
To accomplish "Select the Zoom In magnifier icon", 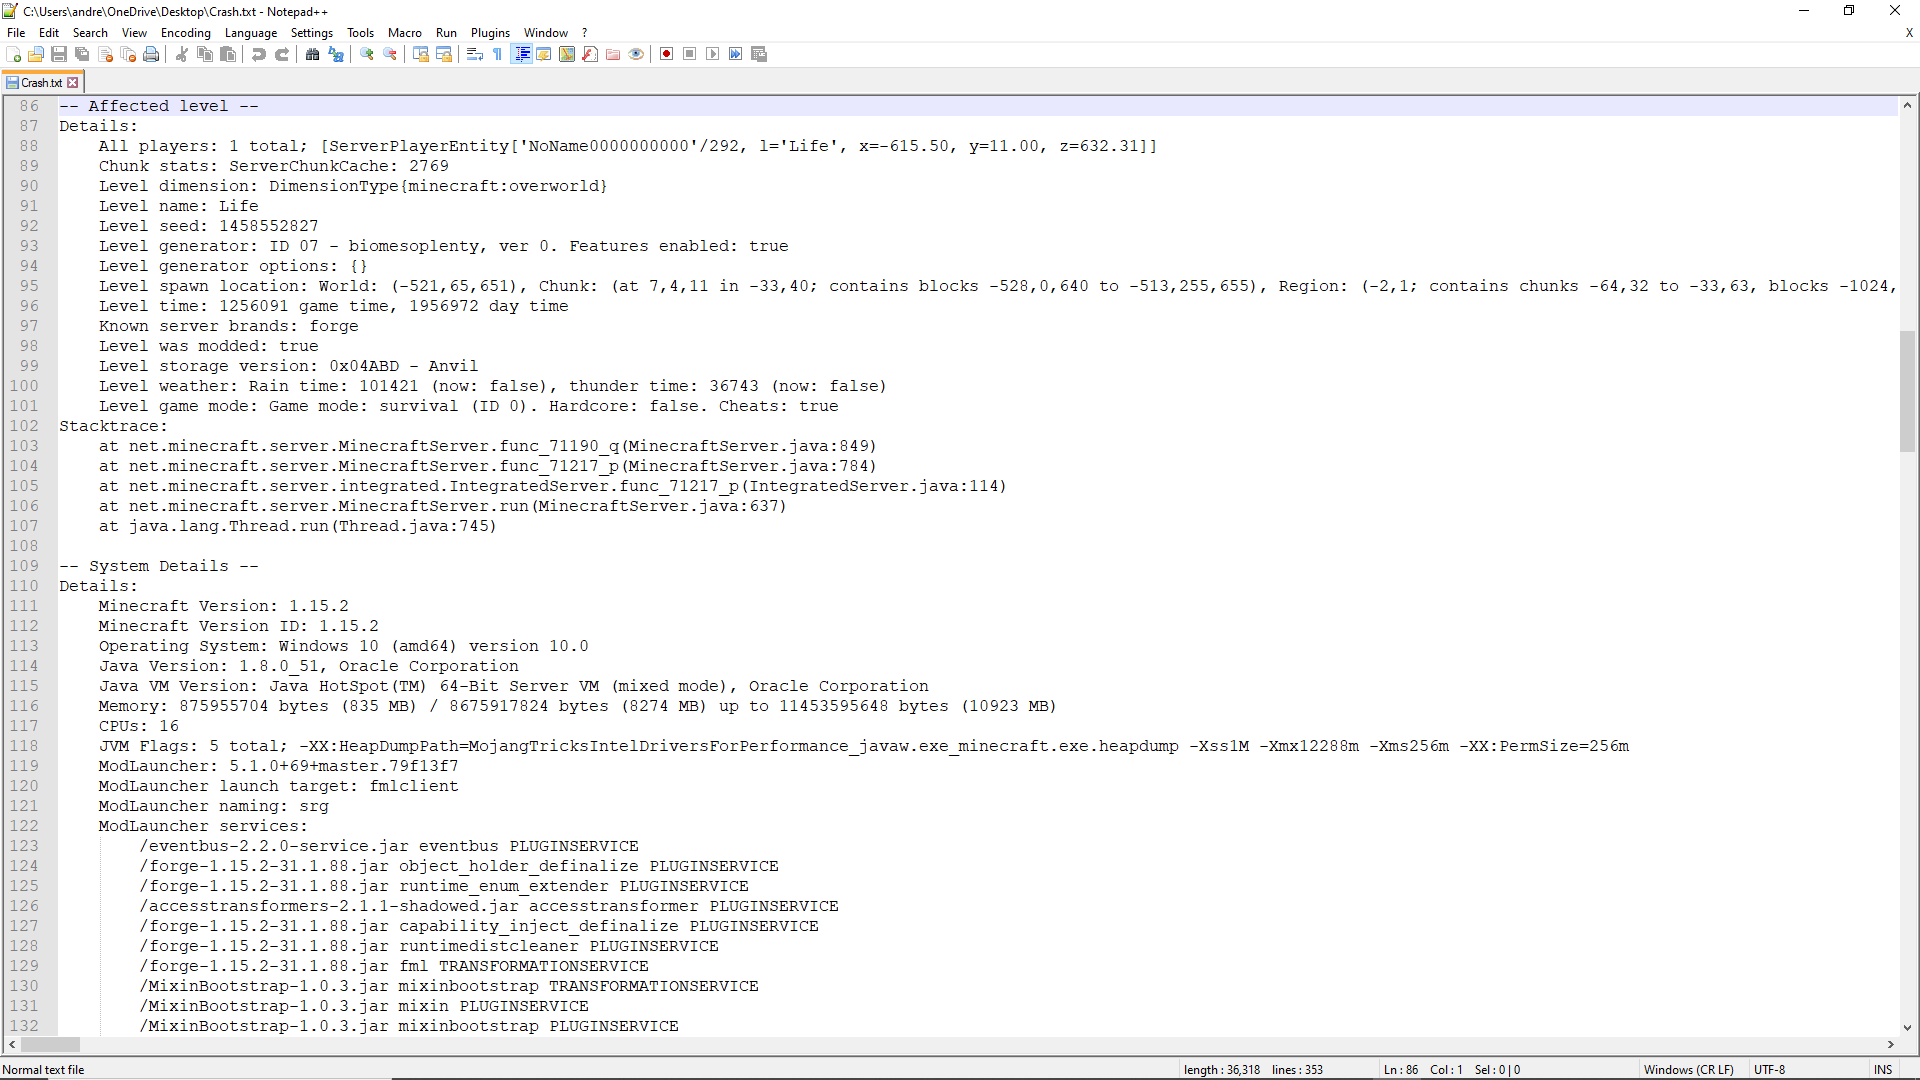I will click(x=367, y=54).
